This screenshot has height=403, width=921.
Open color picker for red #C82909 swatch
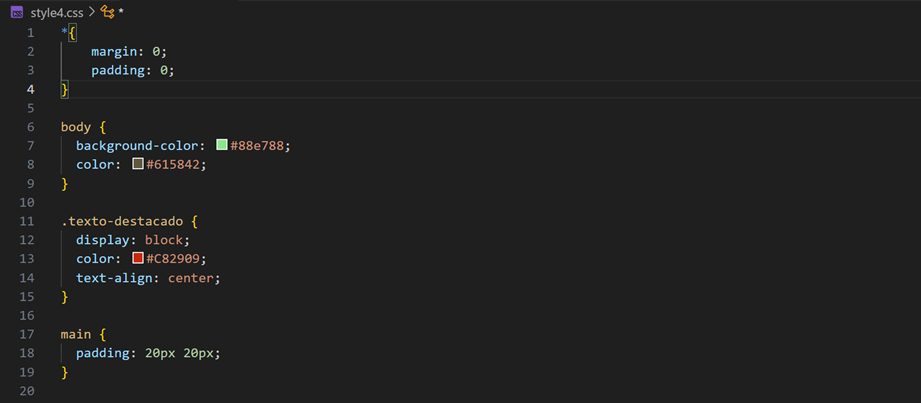(138, 258)
